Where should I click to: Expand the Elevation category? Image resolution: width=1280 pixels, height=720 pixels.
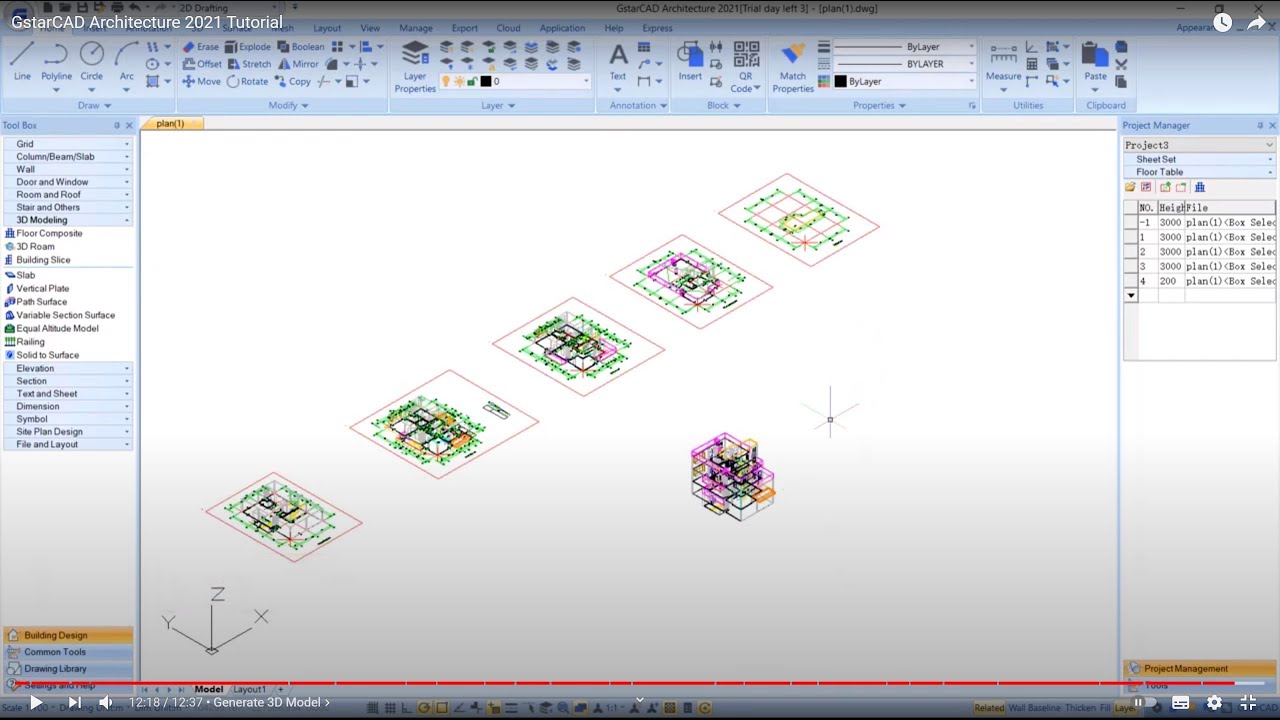[68, 368]
